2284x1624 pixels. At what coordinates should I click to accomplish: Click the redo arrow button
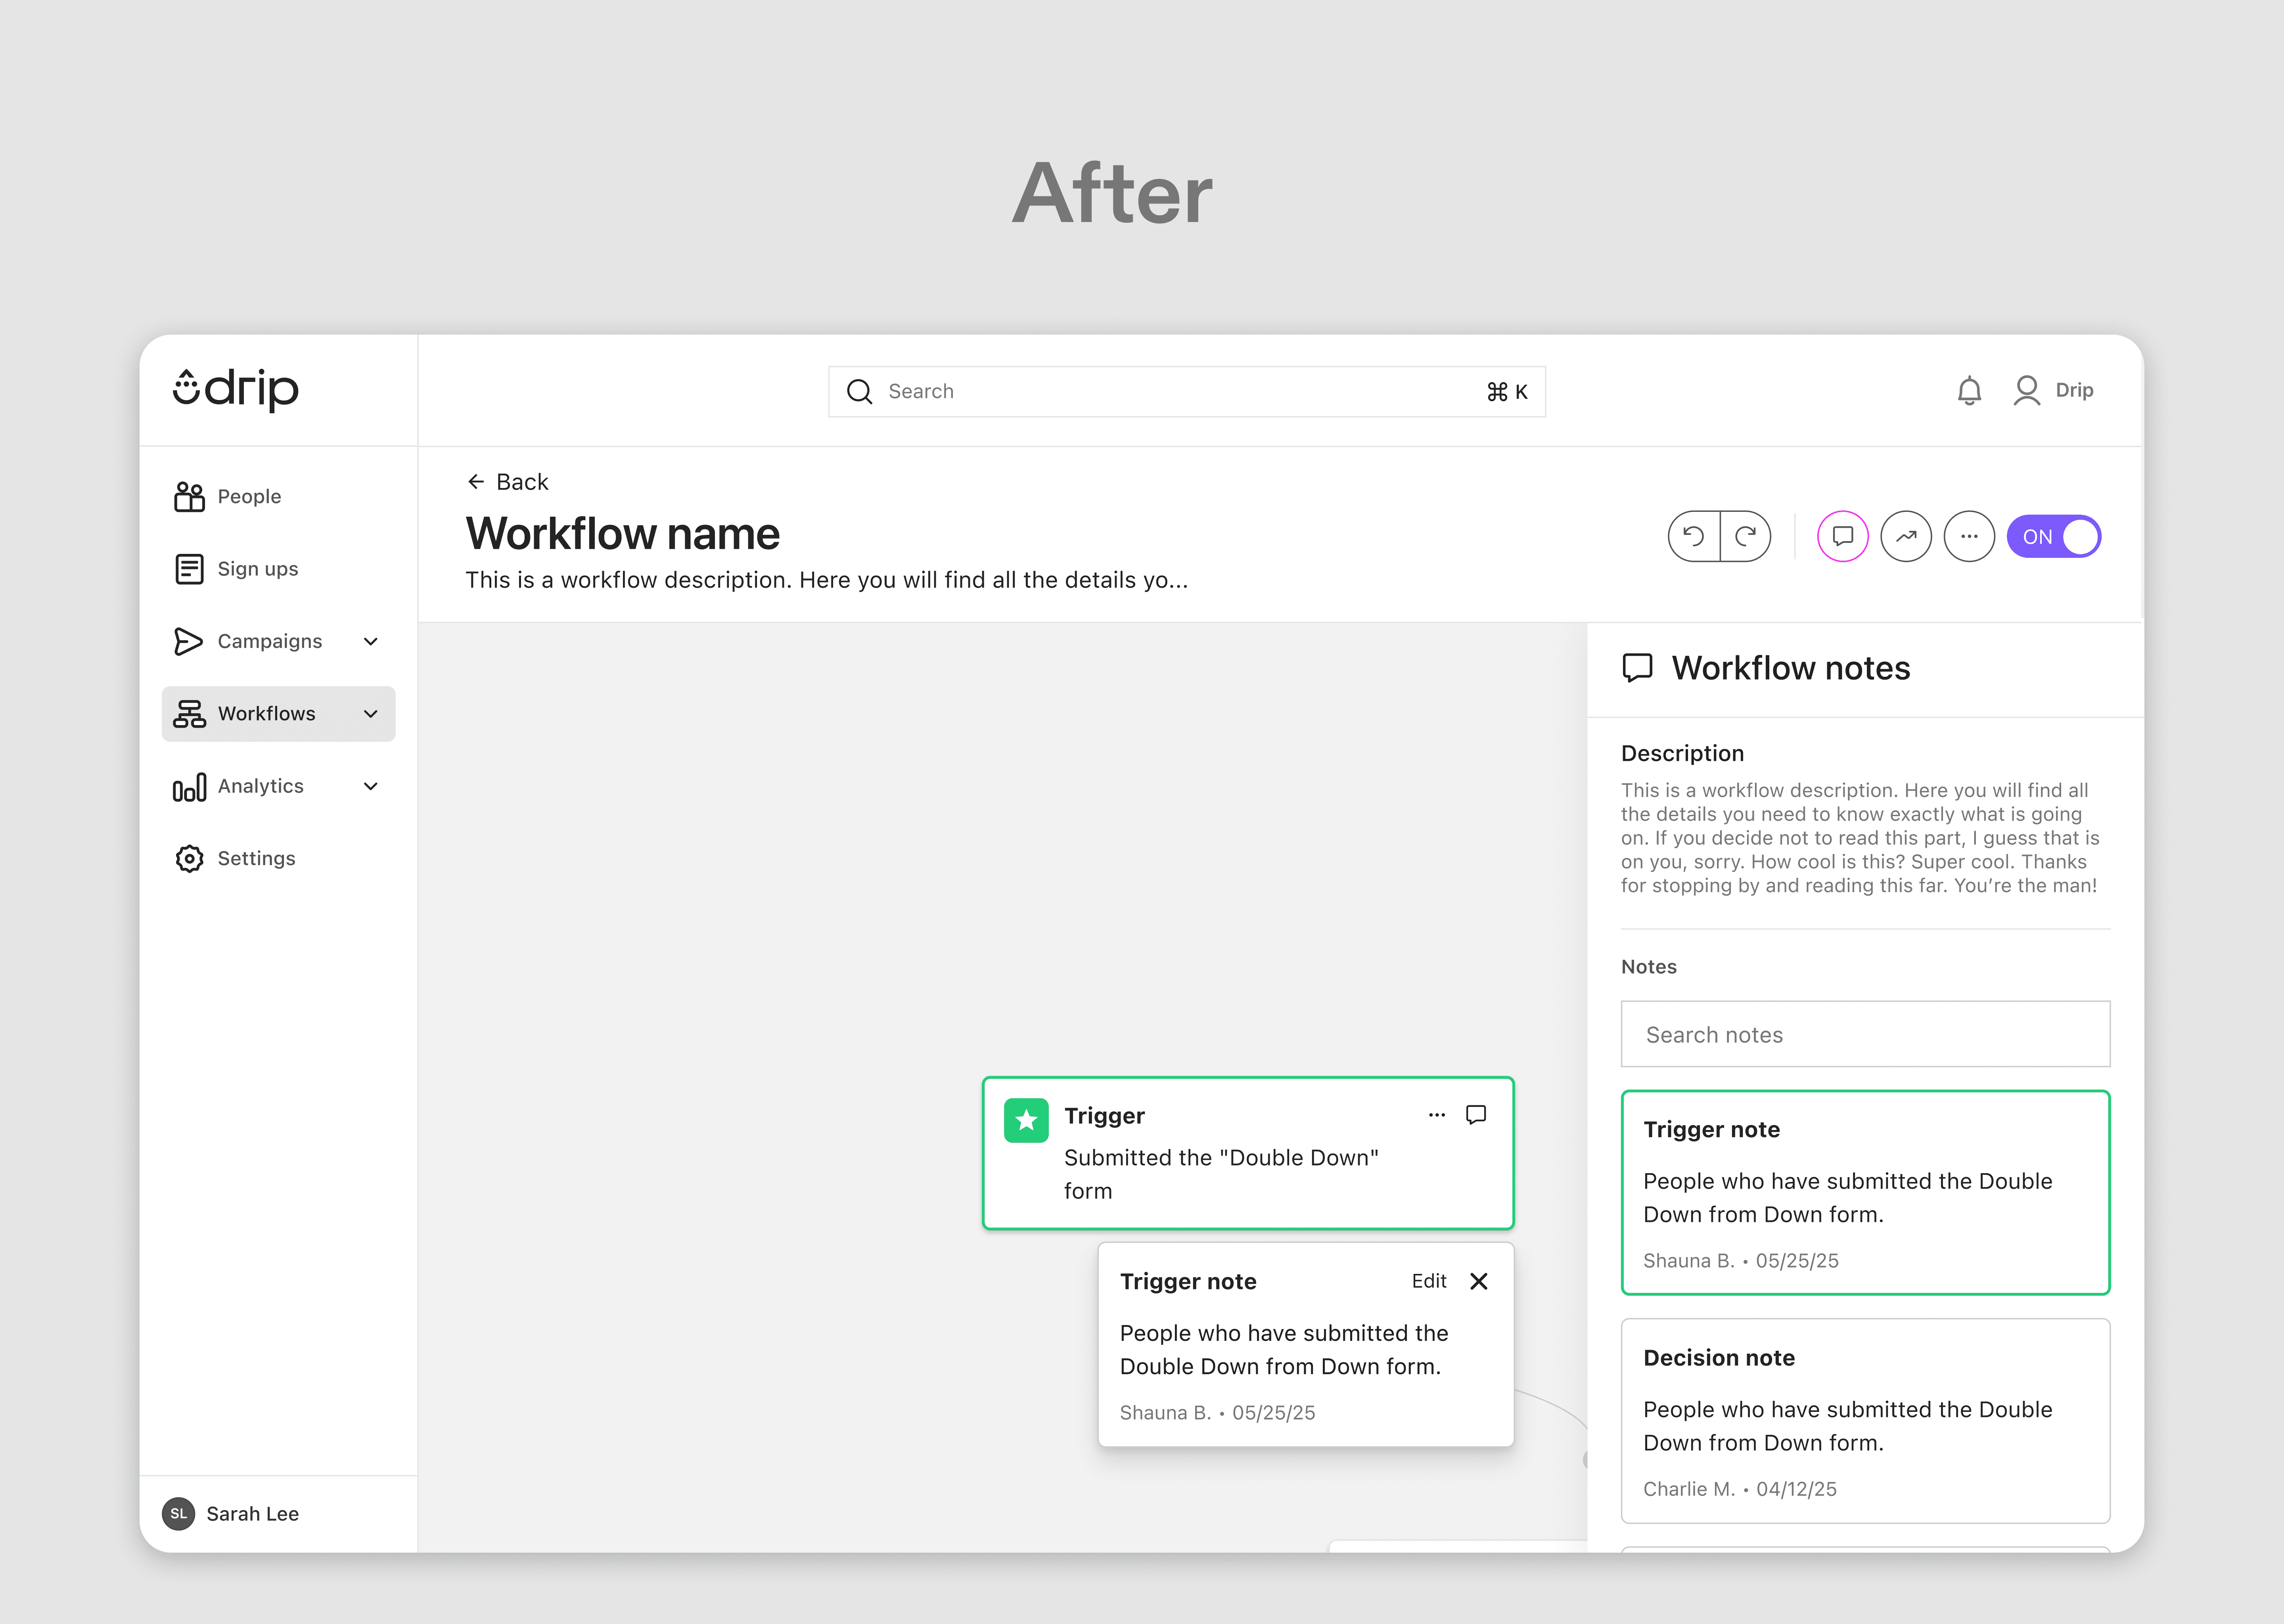[x=1746, y=537]
